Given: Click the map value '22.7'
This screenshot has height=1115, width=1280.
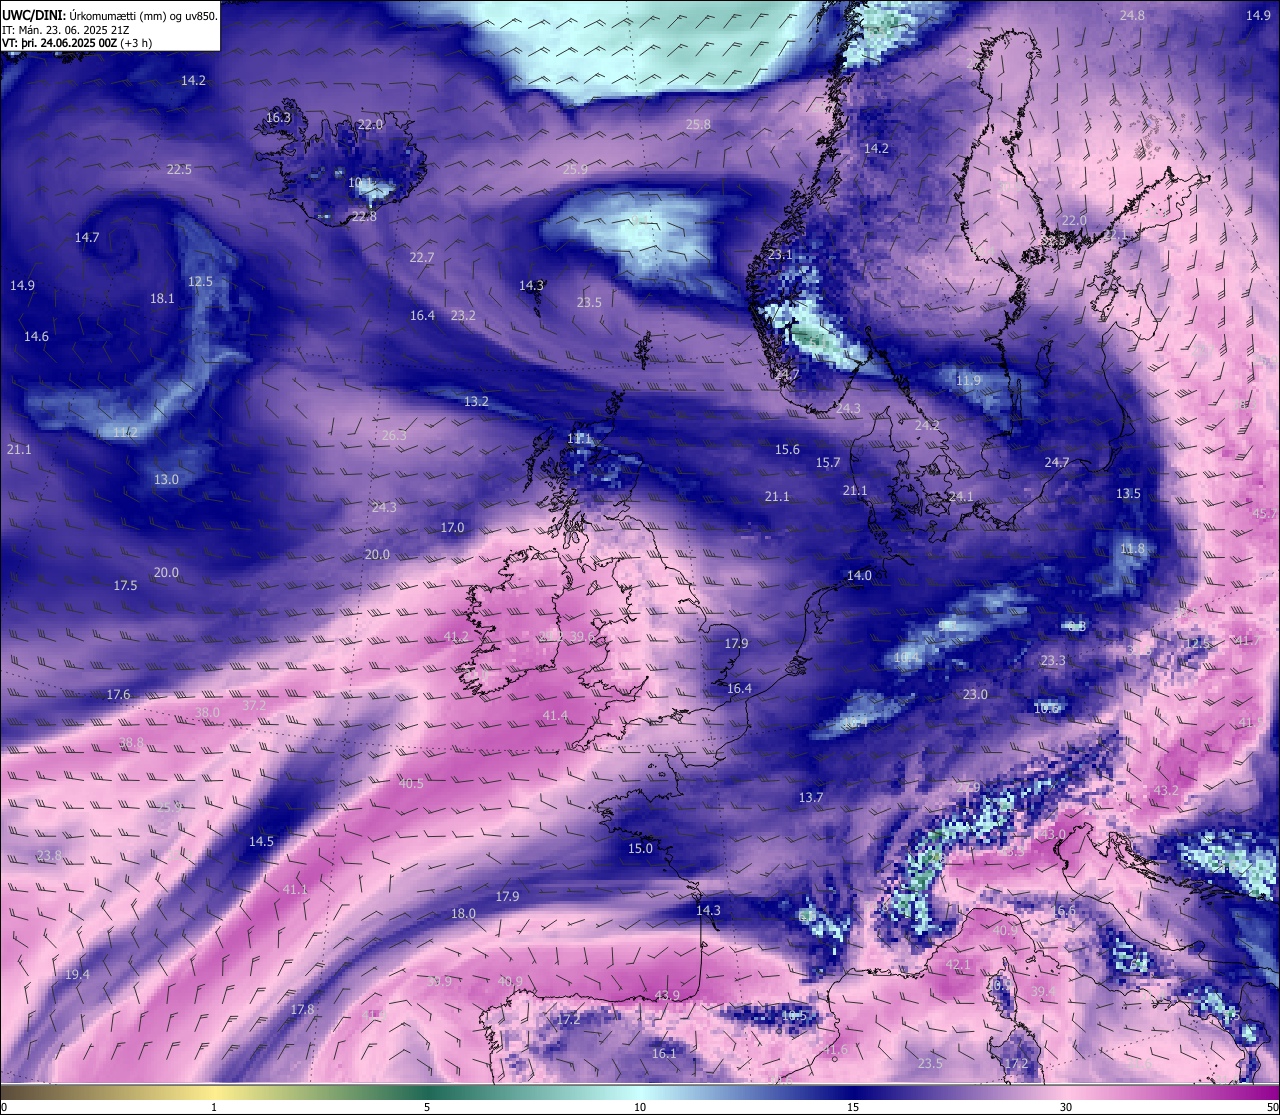Looking at the screenshot, I should 422,258.
